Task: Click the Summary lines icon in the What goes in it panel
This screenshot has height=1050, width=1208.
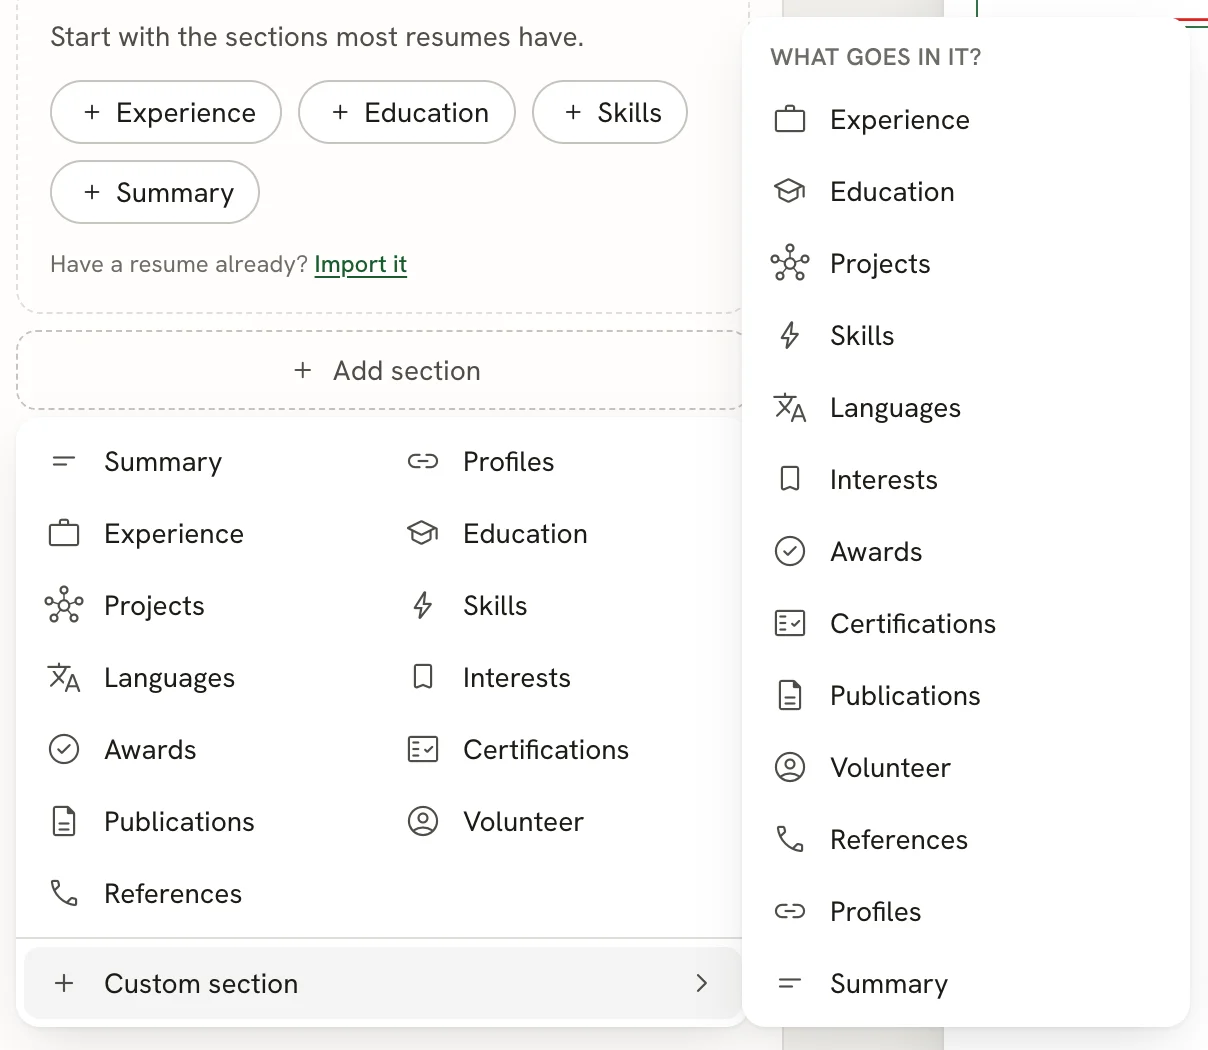Action: [790, 984]
